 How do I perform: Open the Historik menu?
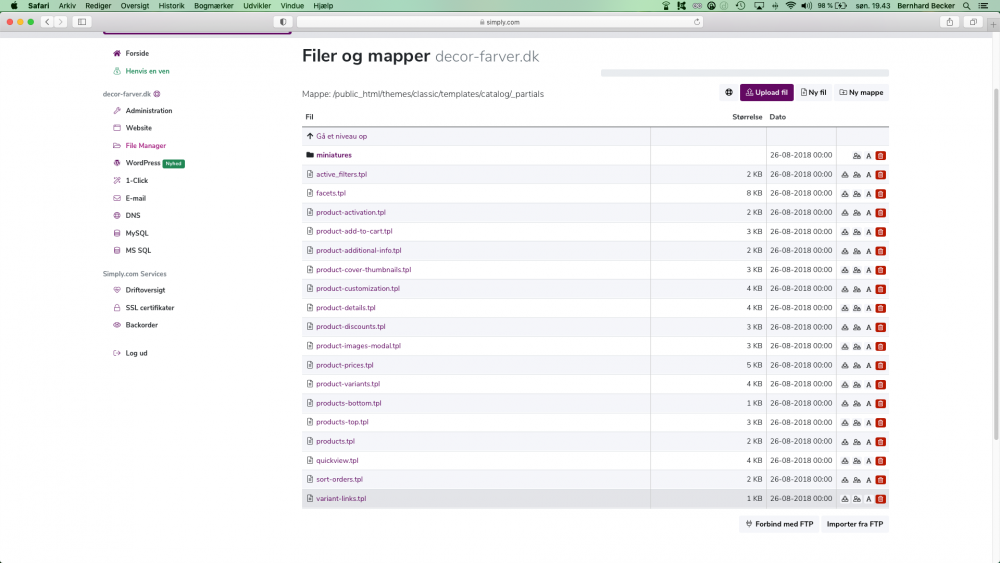[x=171, y=6]
